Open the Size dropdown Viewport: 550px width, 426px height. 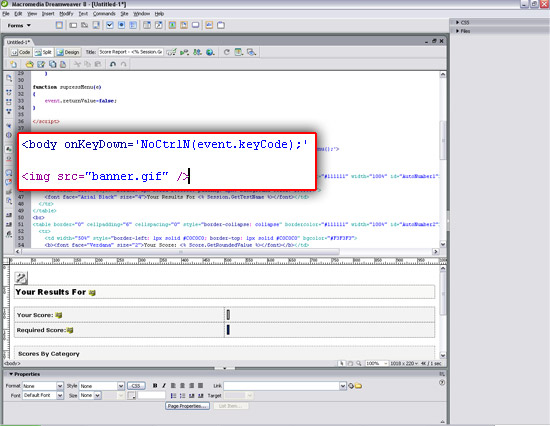[98, 395]
